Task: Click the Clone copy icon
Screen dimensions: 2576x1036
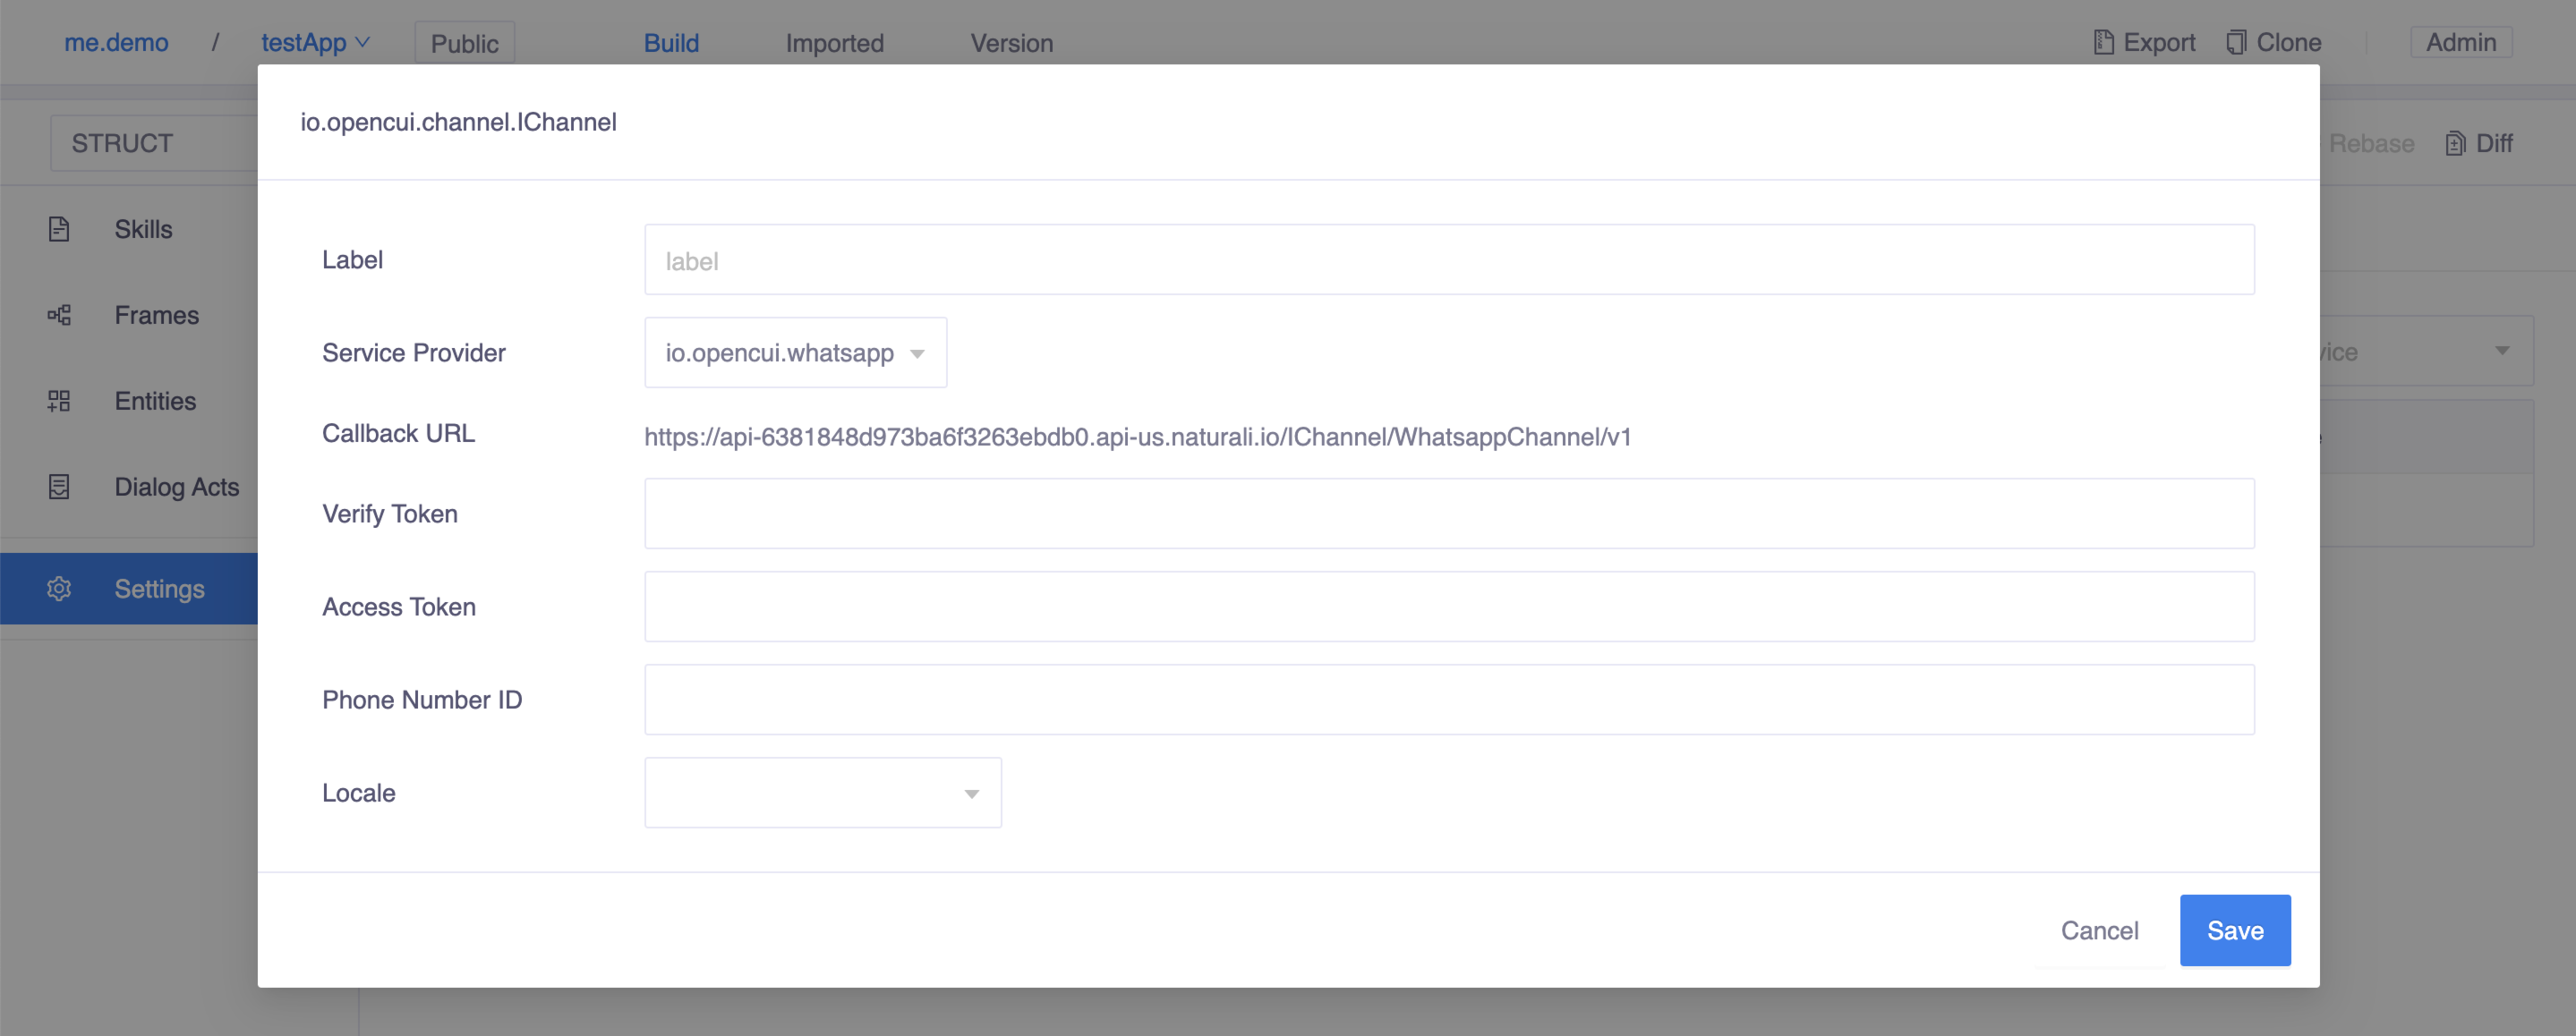Action: [x=2236, y=42]
